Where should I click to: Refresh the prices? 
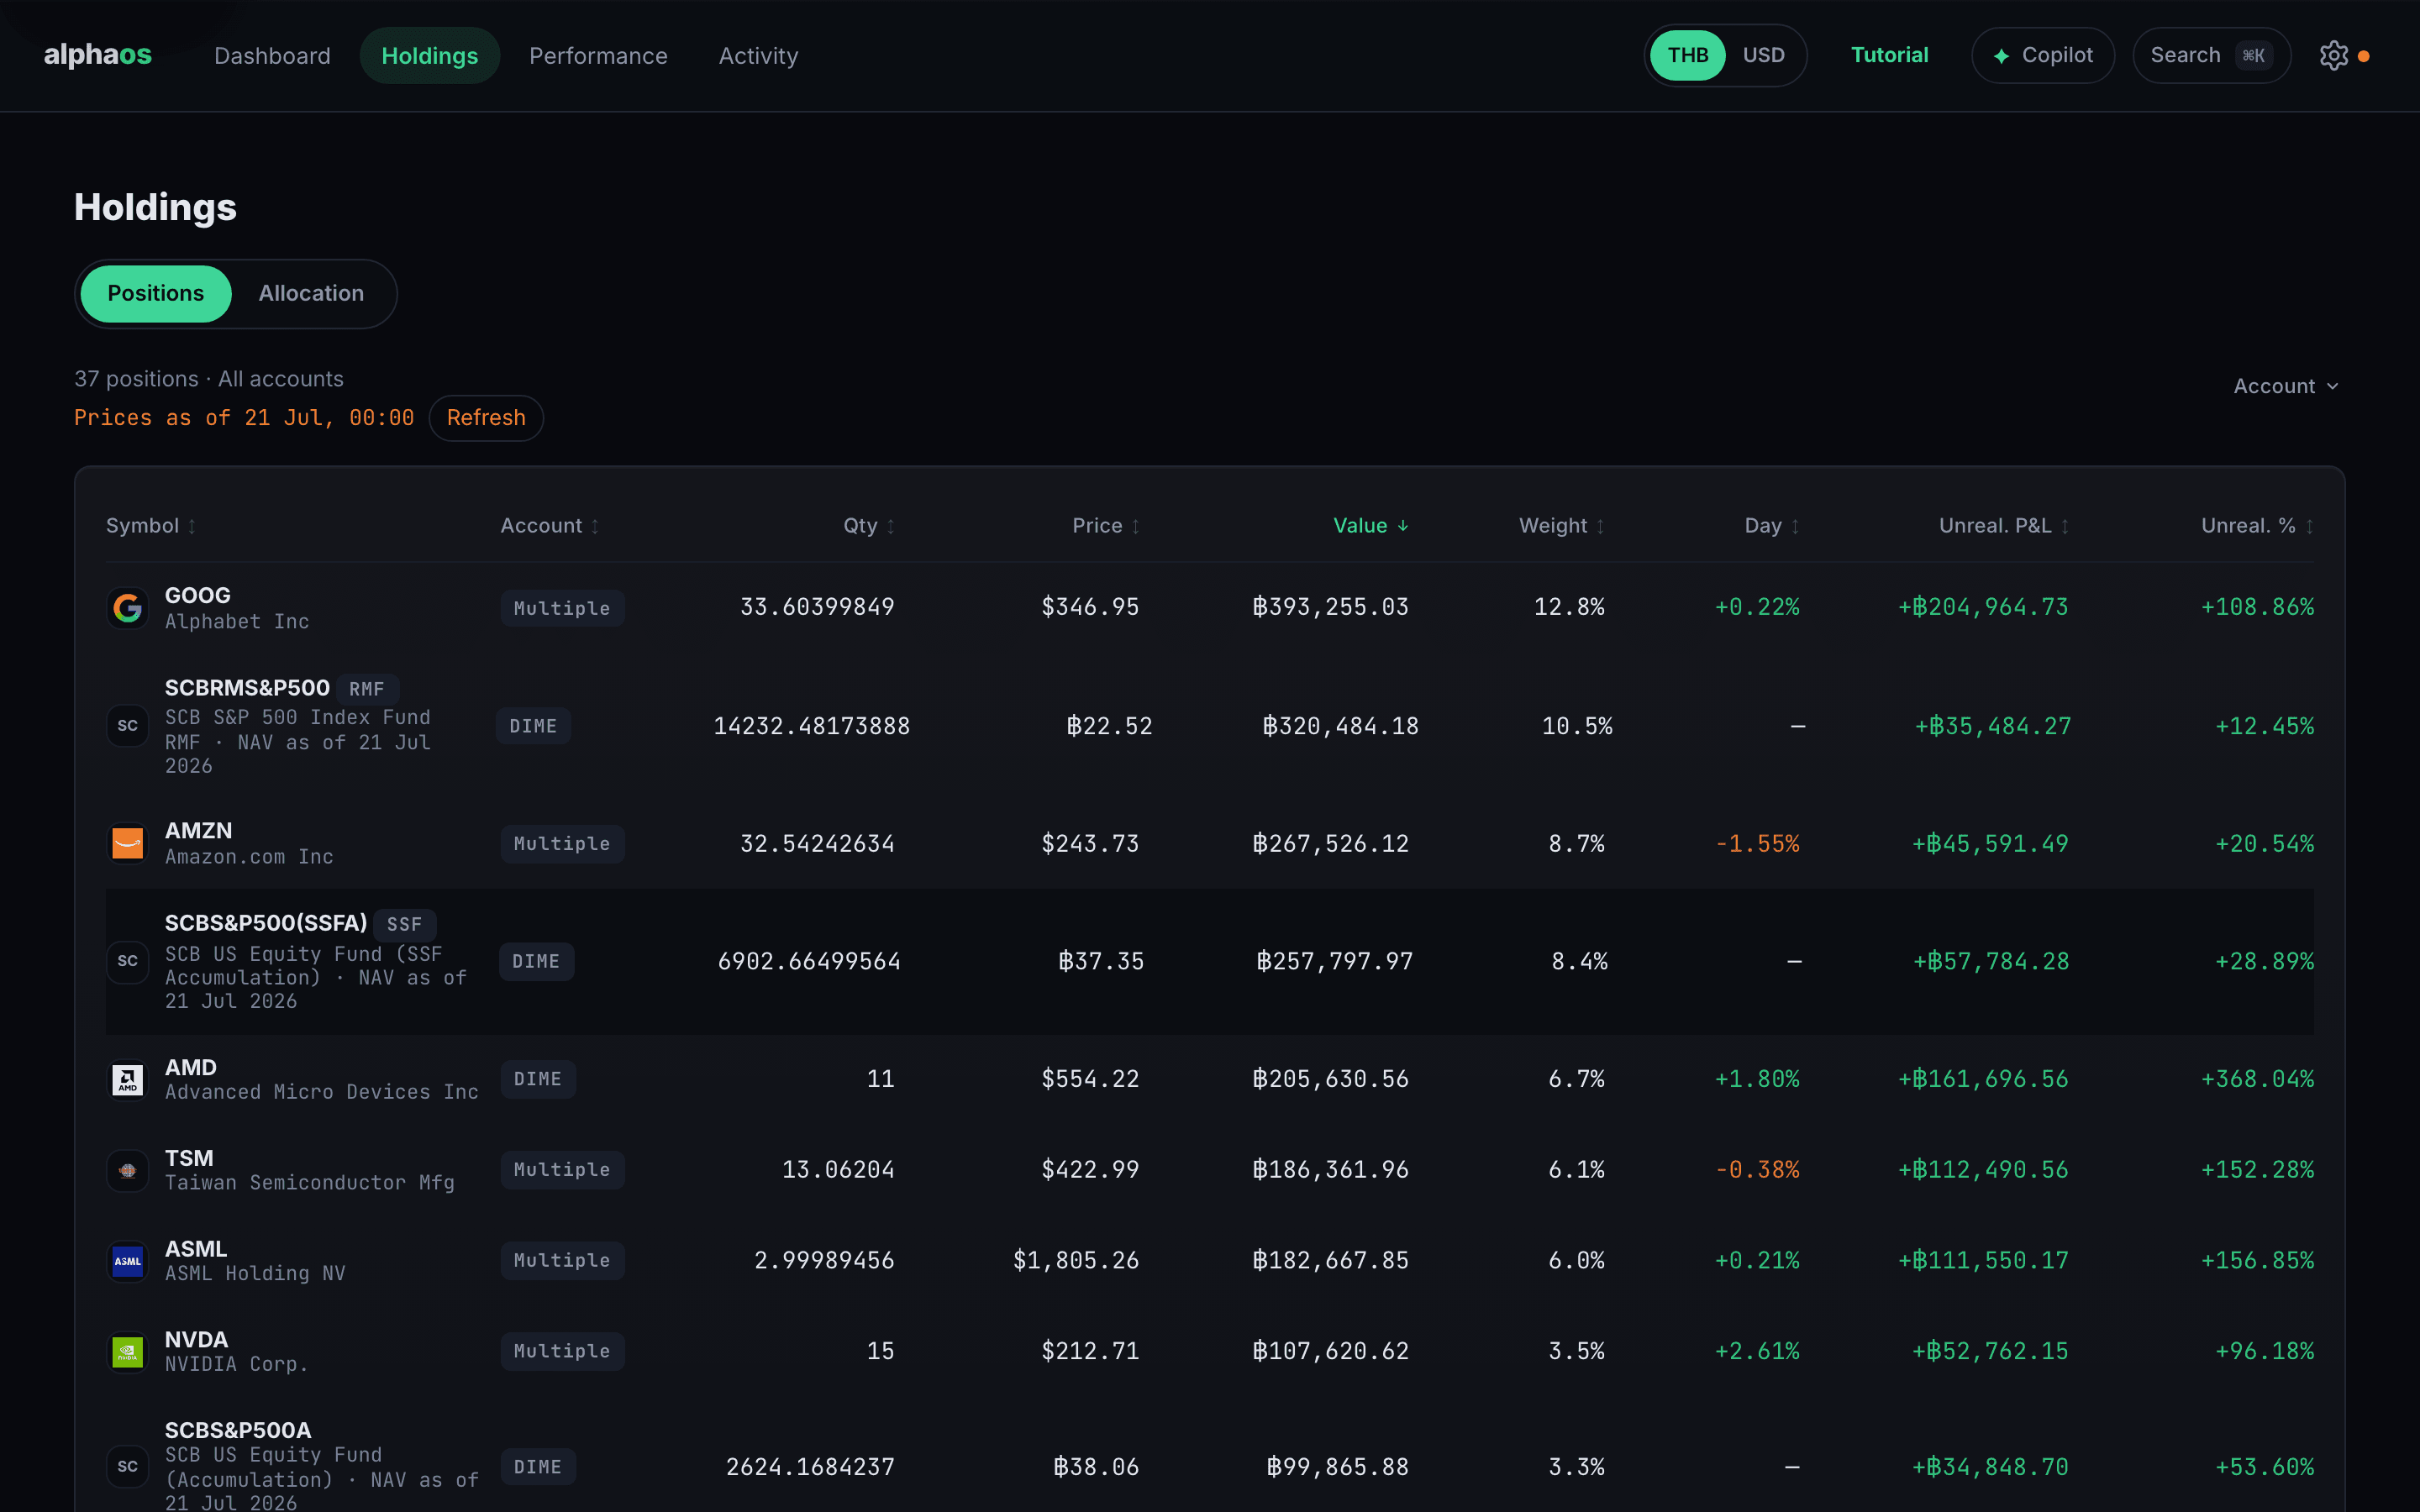[x=486, y=418]
